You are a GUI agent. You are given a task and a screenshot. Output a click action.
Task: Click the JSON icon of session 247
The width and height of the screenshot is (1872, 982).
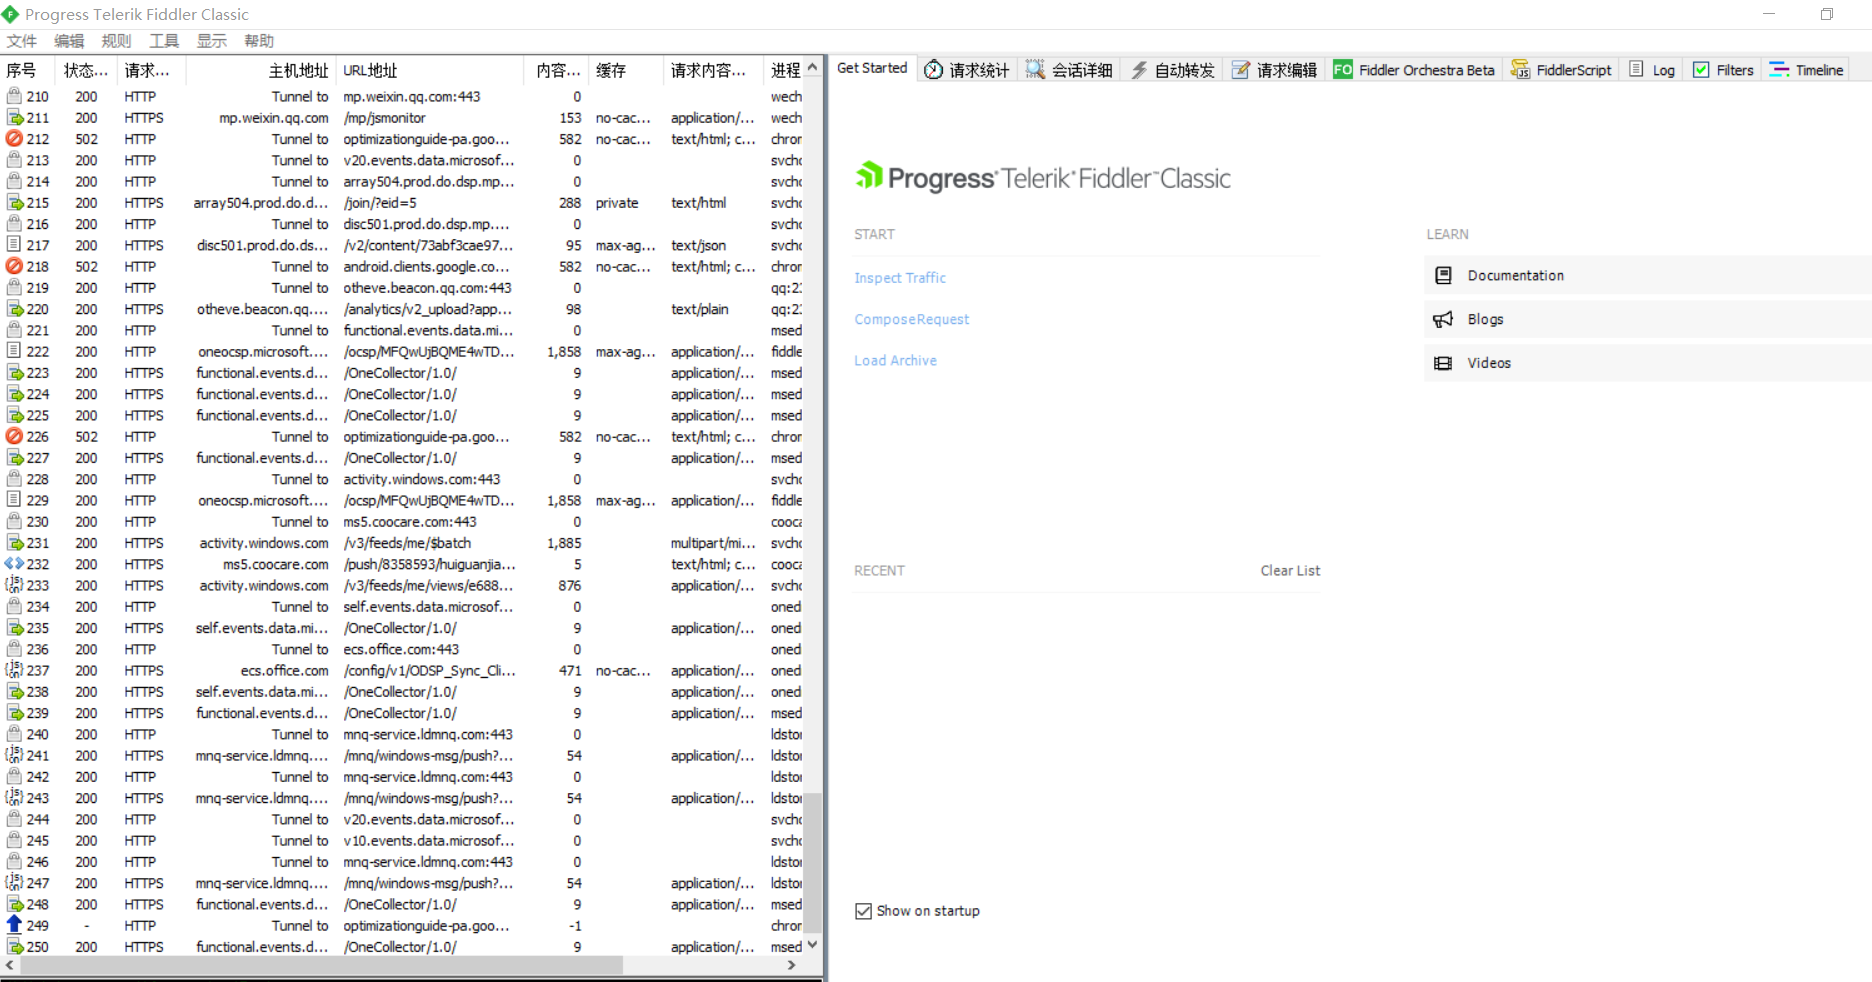point(14,883)
